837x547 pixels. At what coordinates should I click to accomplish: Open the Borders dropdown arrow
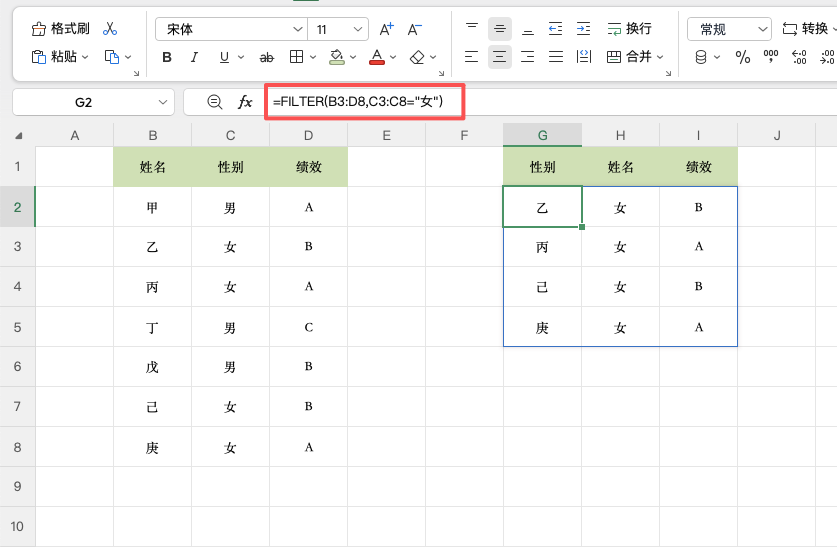click(313, 57)
